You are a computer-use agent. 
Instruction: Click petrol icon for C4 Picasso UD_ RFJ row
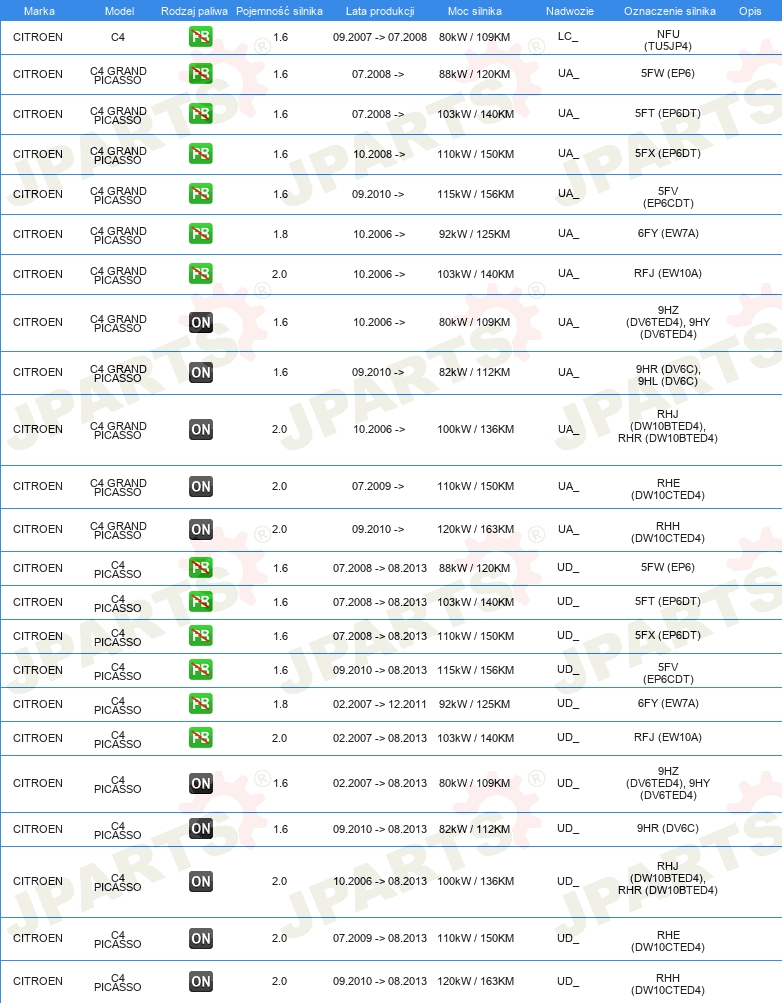201,738
